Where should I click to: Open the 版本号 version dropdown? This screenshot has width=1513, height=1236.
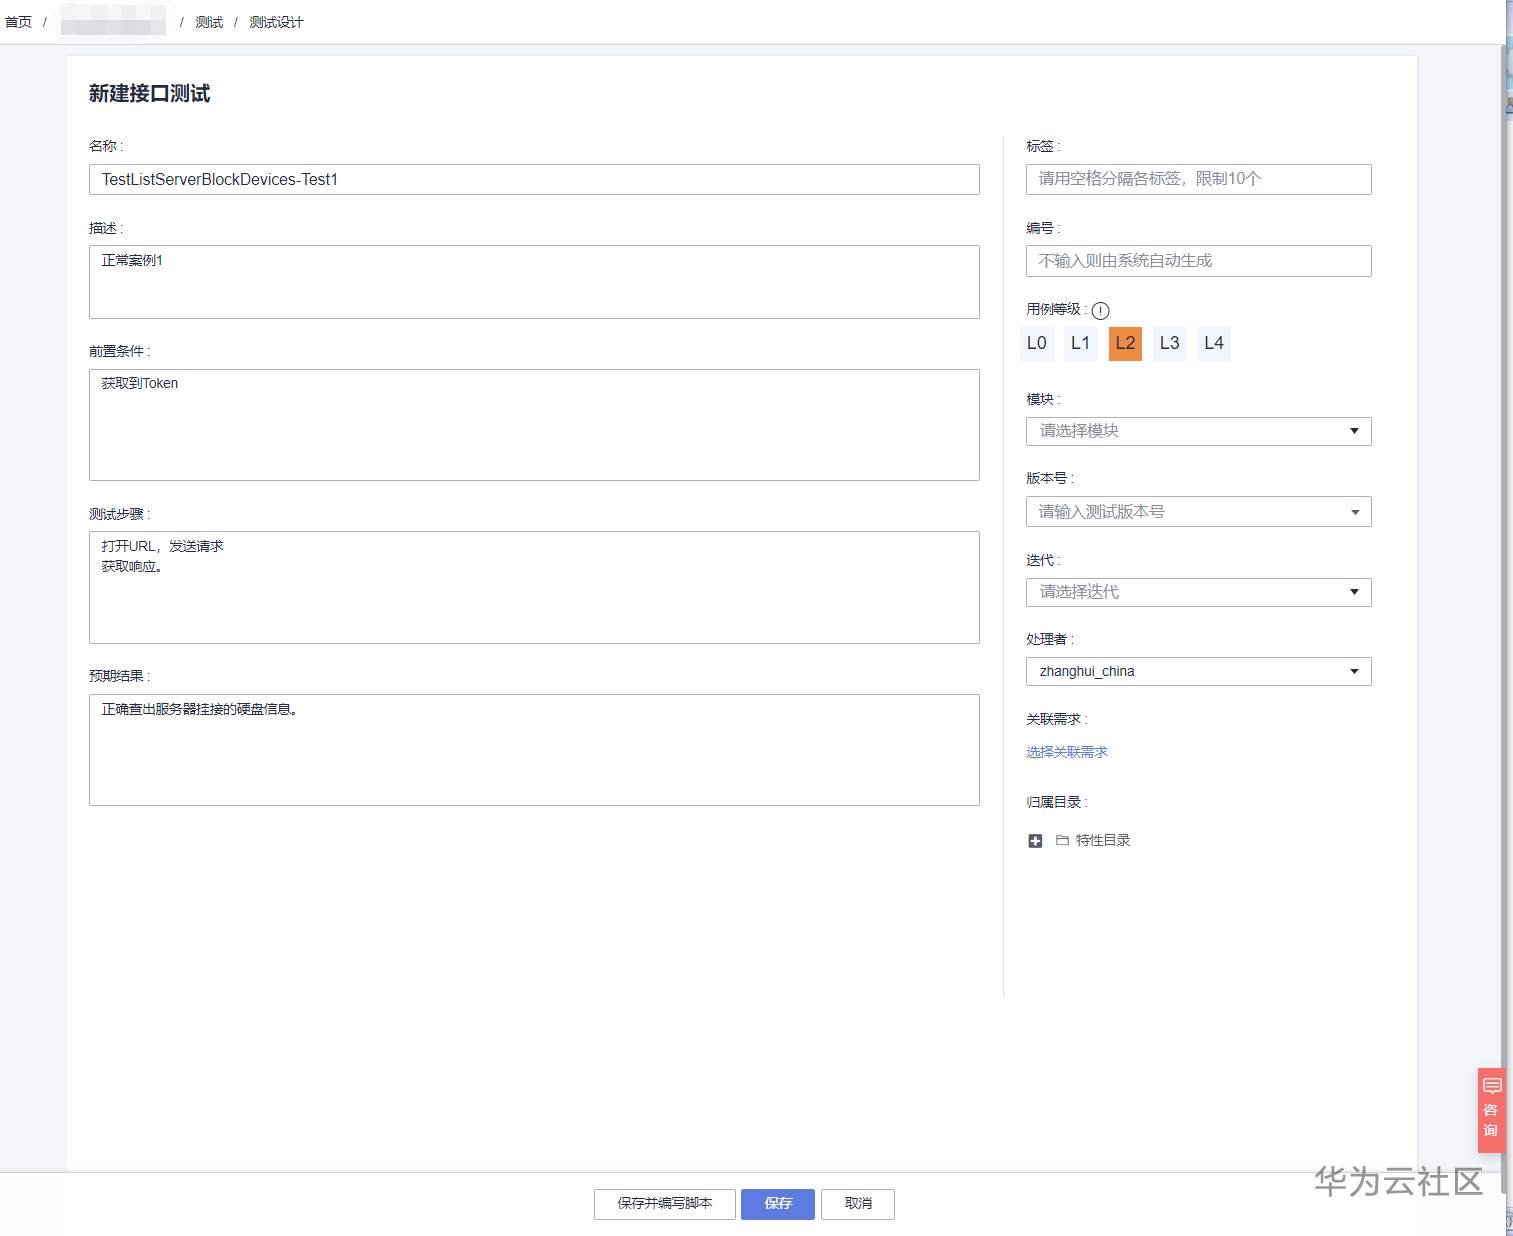pyautogui.click(x=1198, y=512)
